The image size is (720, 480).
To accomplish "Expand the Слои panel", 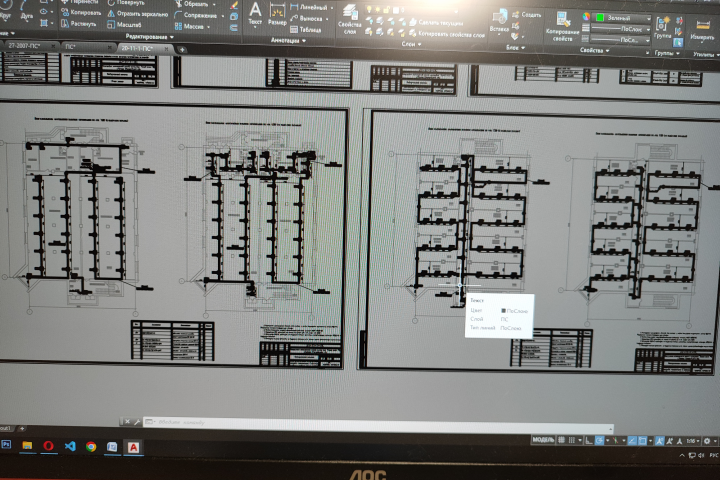I will tap(411, 44).
